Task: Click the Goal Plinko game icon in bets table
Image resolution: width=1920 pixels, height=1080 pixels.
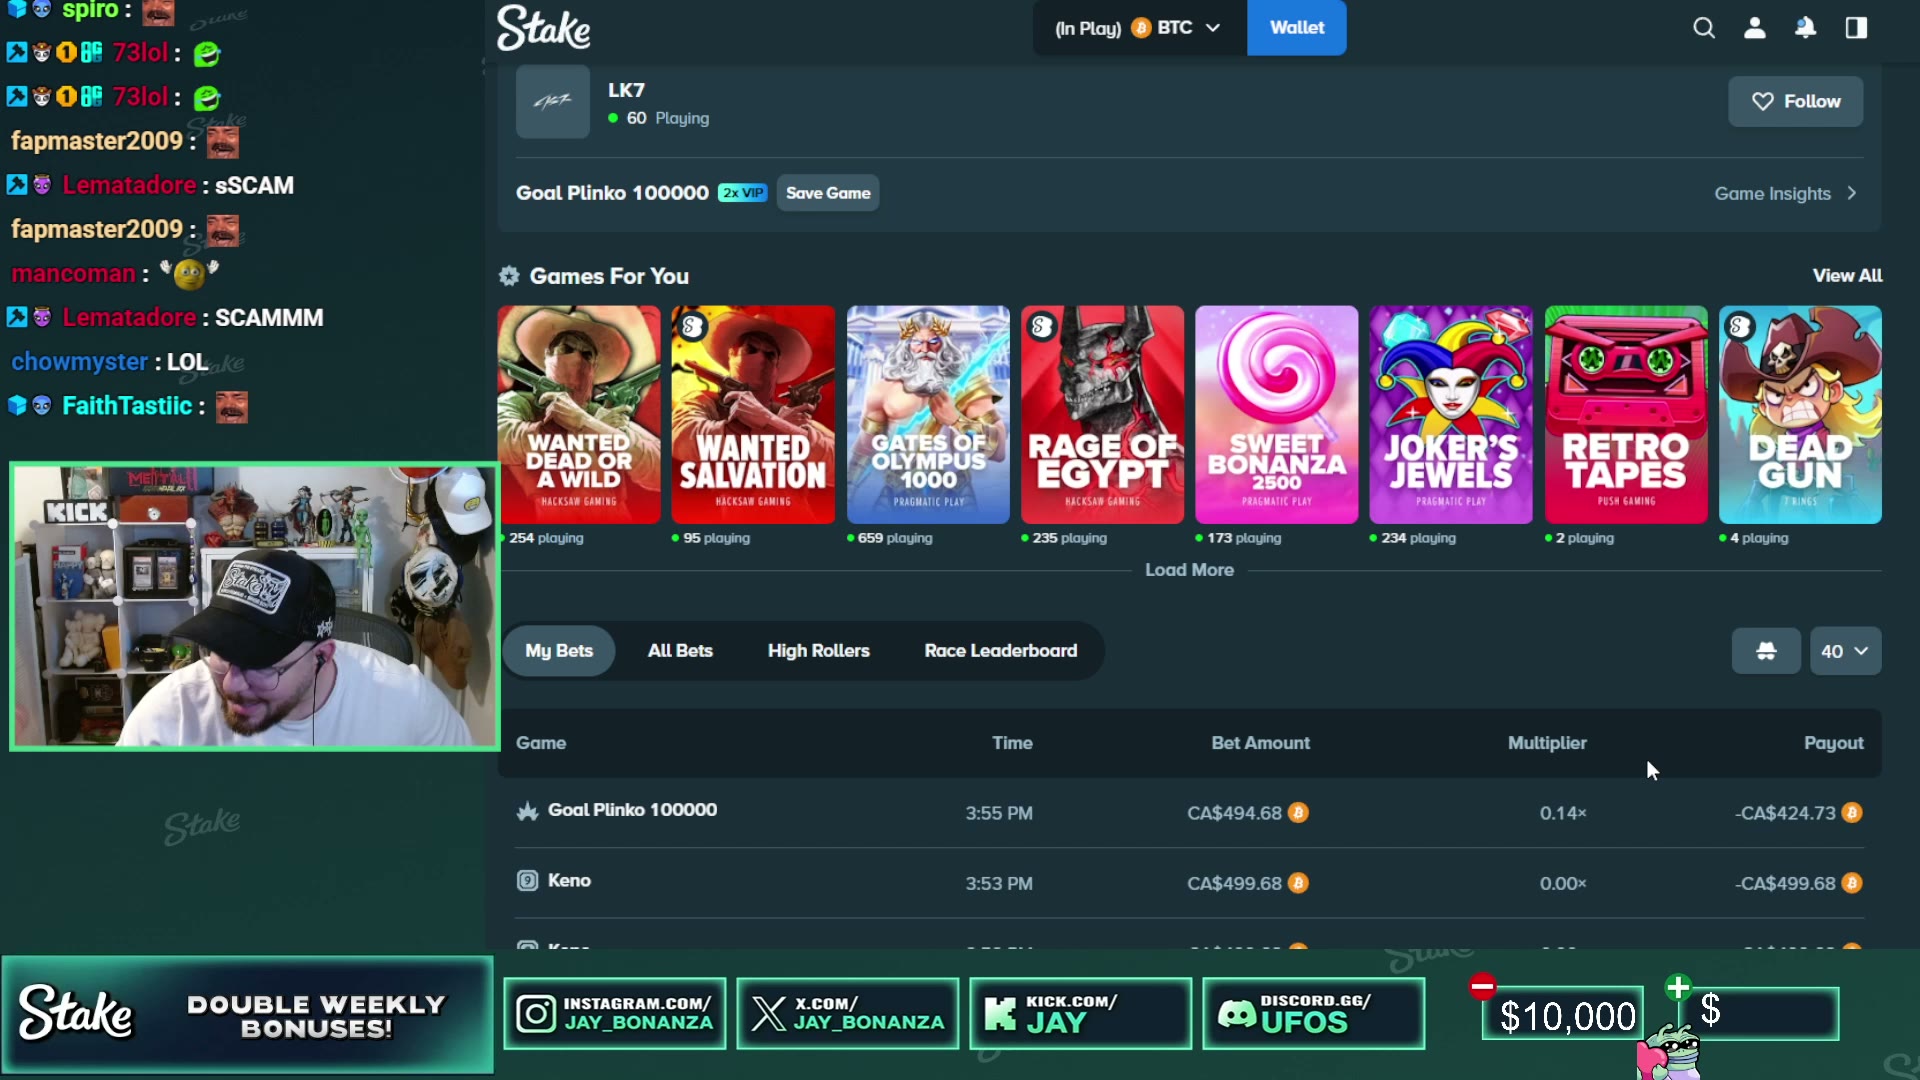Action: 527,811
